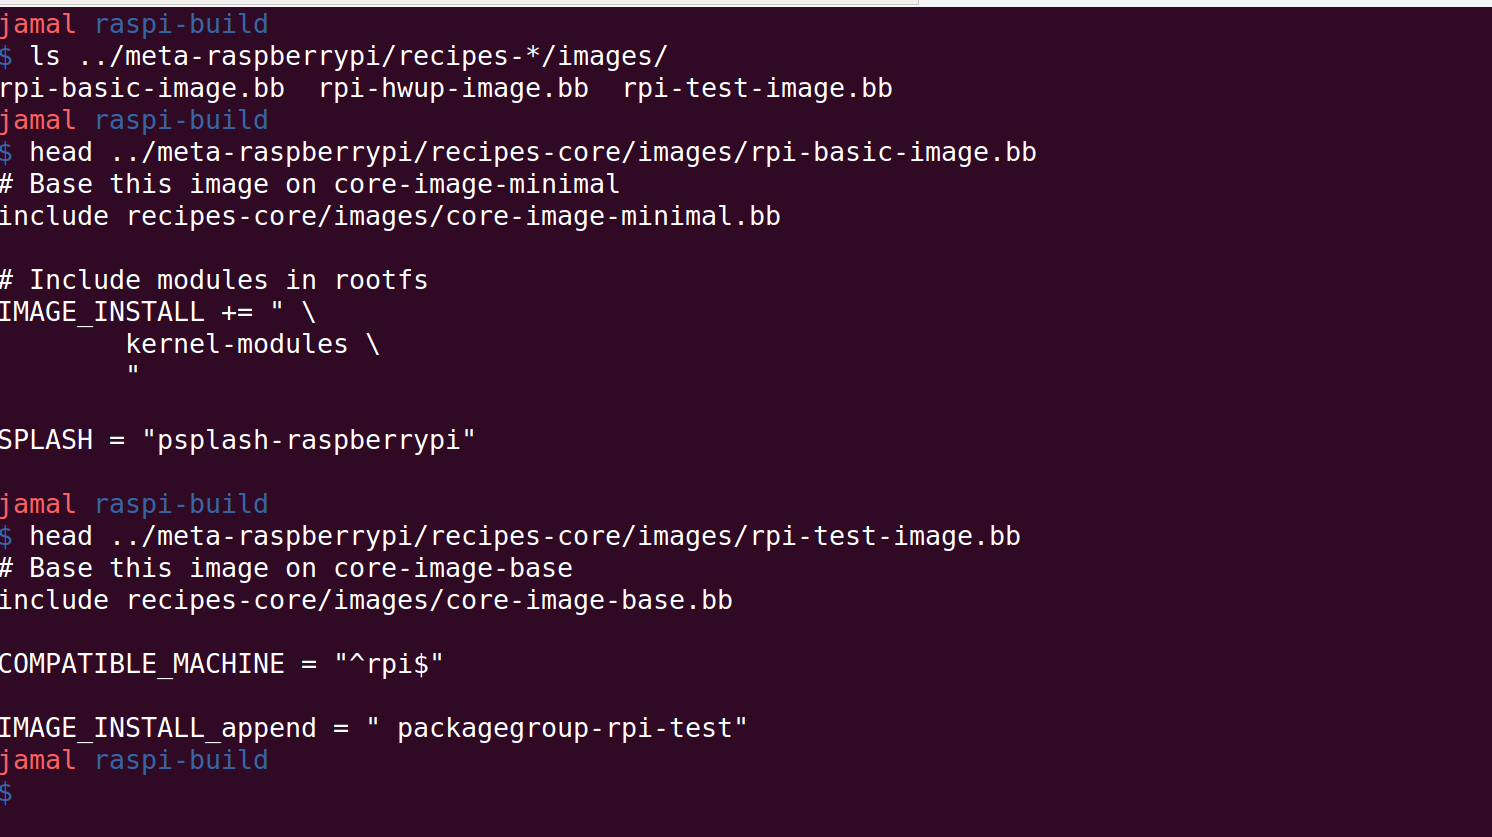
Task: Click the 'kernel-modules \' line
Action: point(253,344)
